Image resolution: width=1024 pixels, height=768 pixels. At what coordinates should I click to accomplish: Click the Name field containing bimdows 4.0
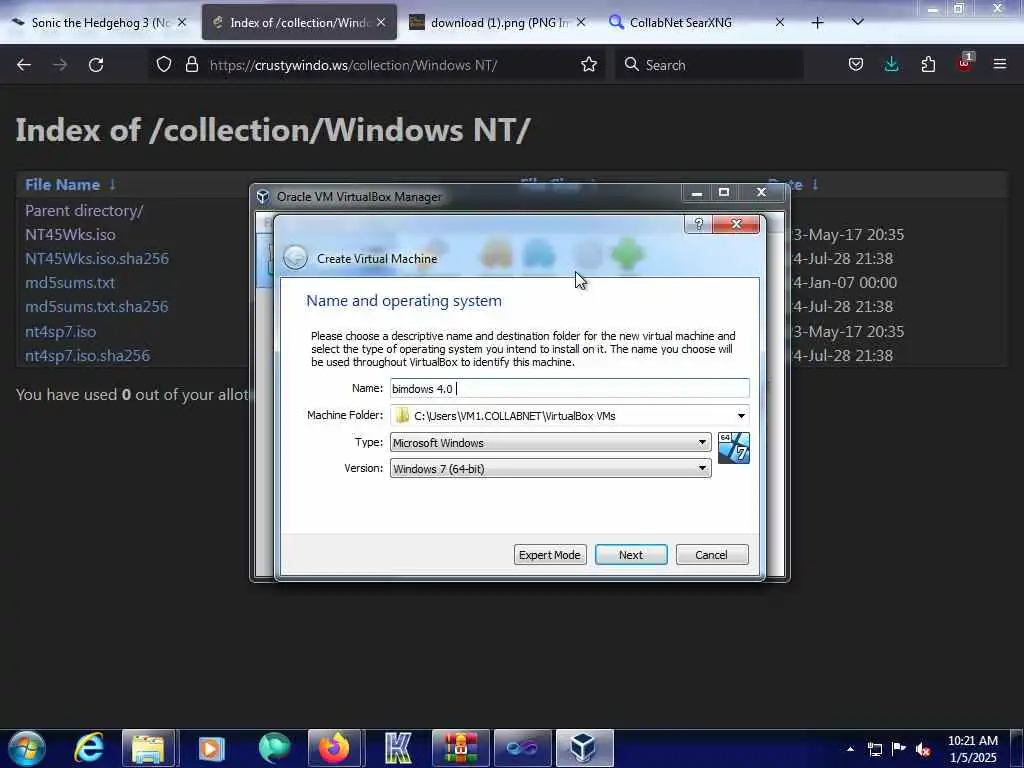(569, 389)
